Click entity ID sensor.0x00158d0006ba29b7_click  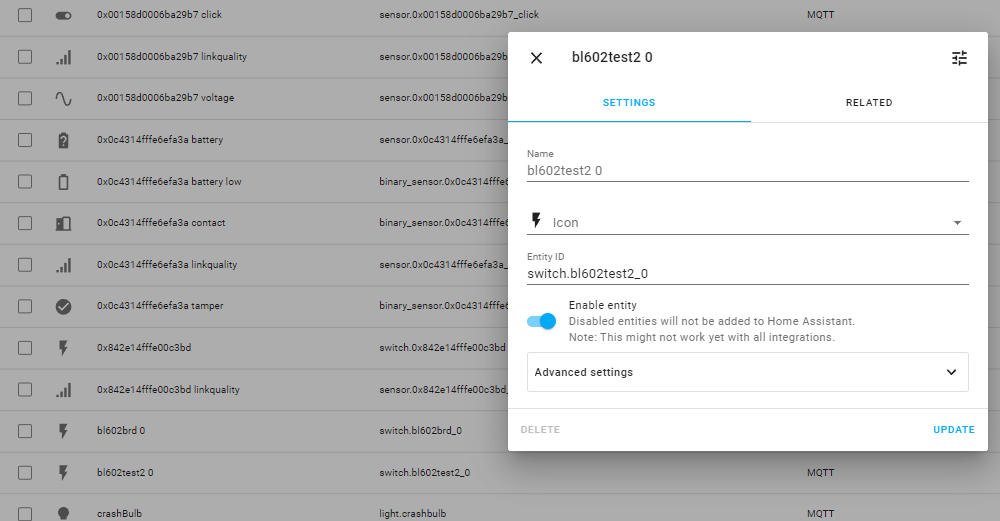[459, 15]
